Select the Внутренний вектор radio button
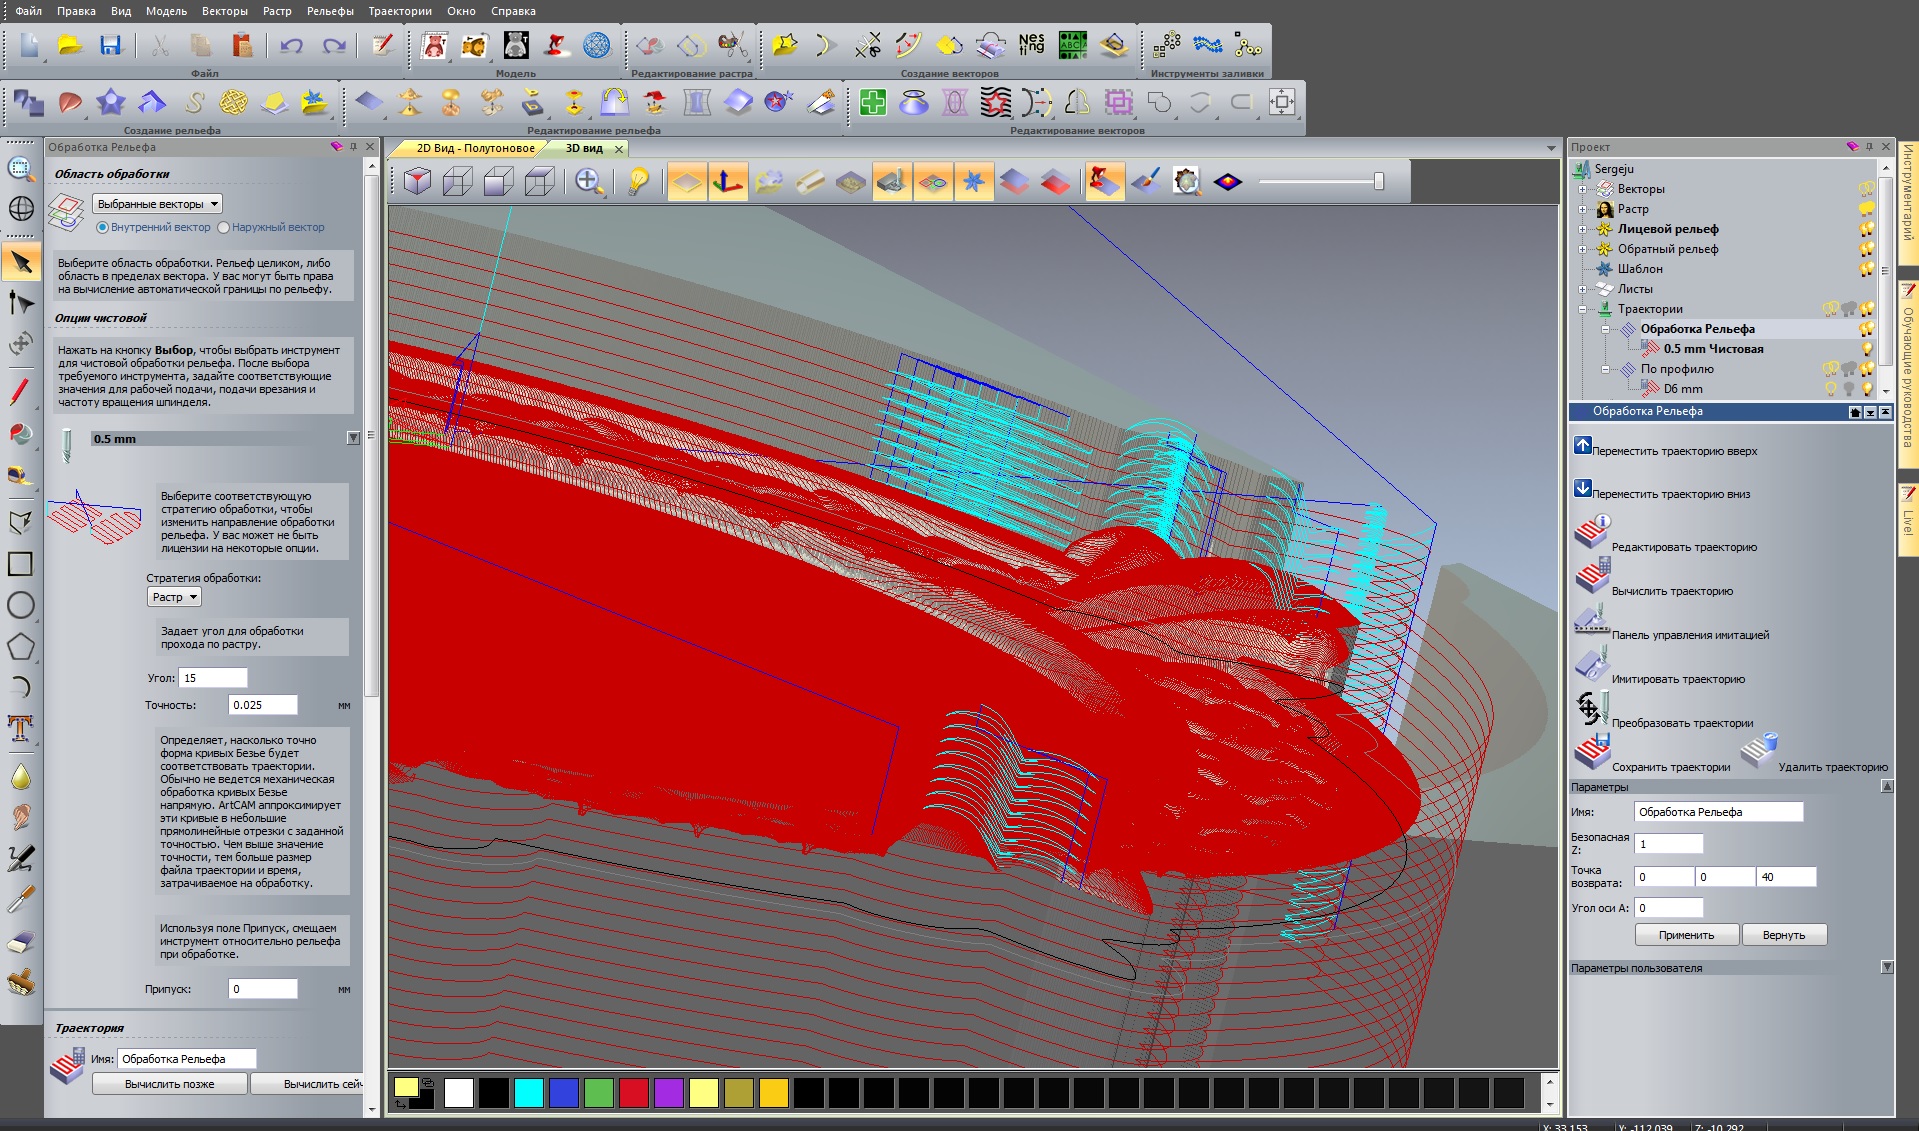 click(102, 228)
